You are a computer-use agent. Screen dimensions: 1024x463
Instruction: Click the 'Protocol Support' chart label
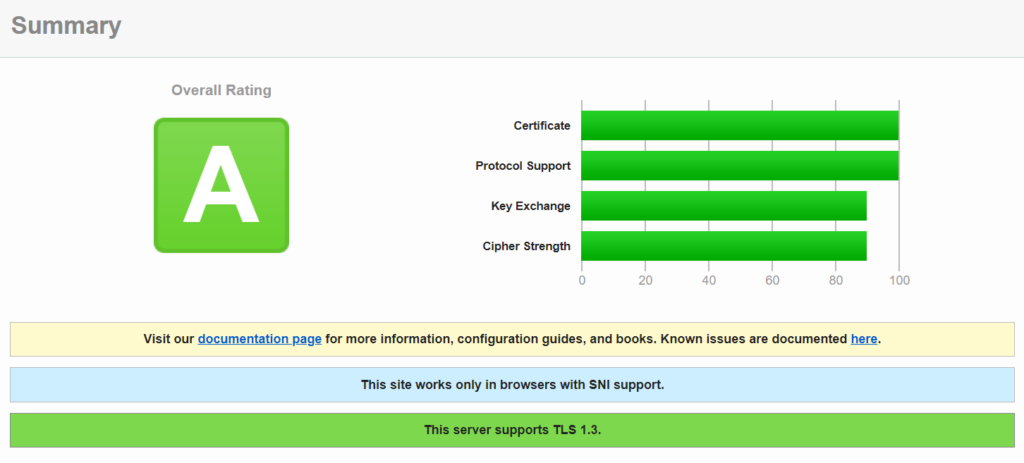[x=523, y=166]
